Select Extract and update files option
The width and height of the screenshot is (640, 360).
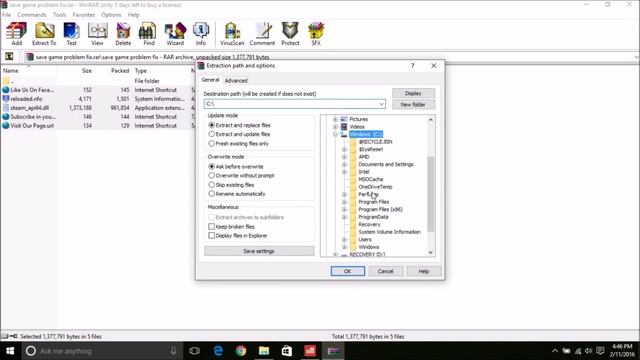(x=211, y=134)
